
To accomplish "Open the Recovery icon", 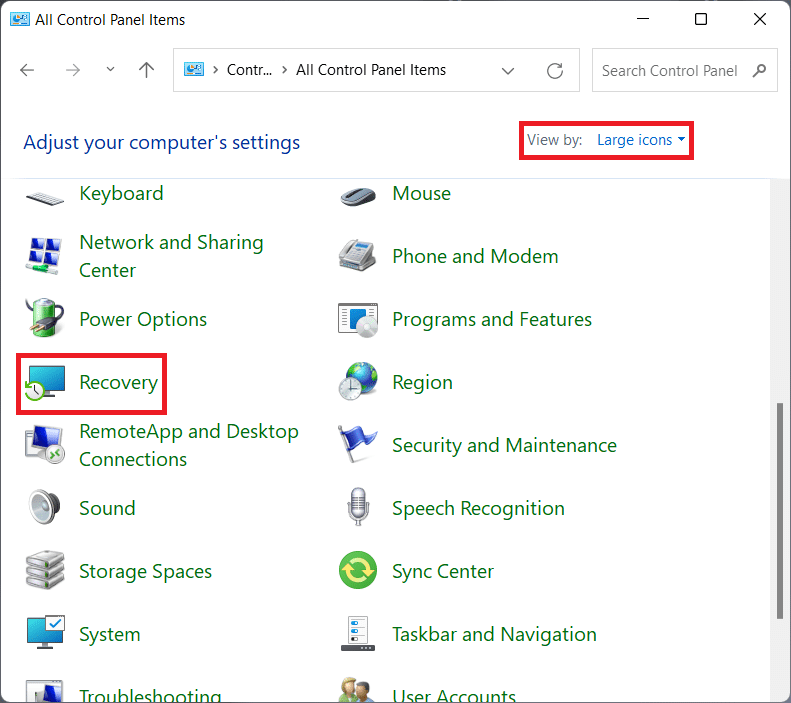I will point(45,383).
